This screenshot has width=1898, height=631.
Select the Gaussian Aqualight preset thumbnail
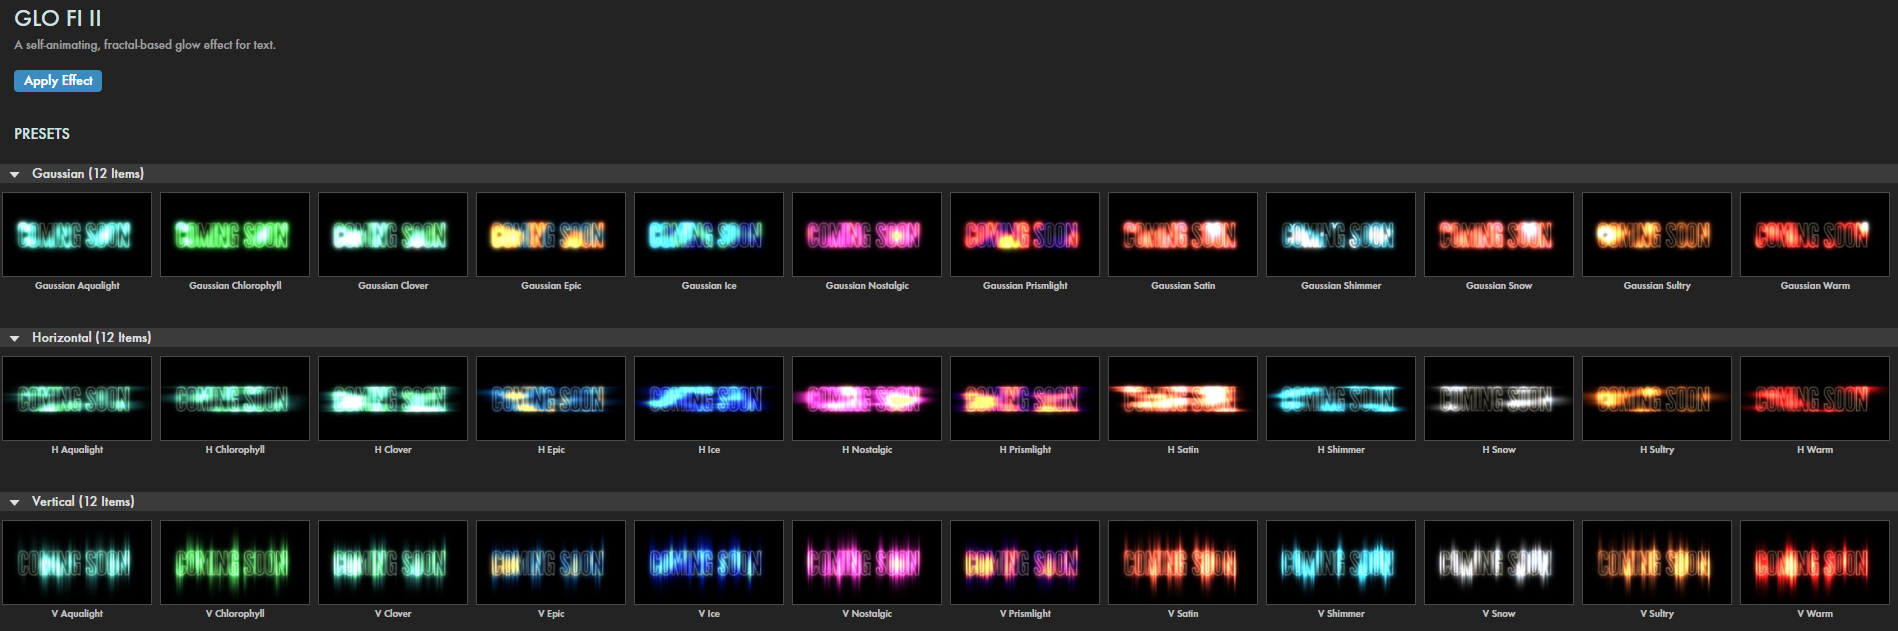77,235
